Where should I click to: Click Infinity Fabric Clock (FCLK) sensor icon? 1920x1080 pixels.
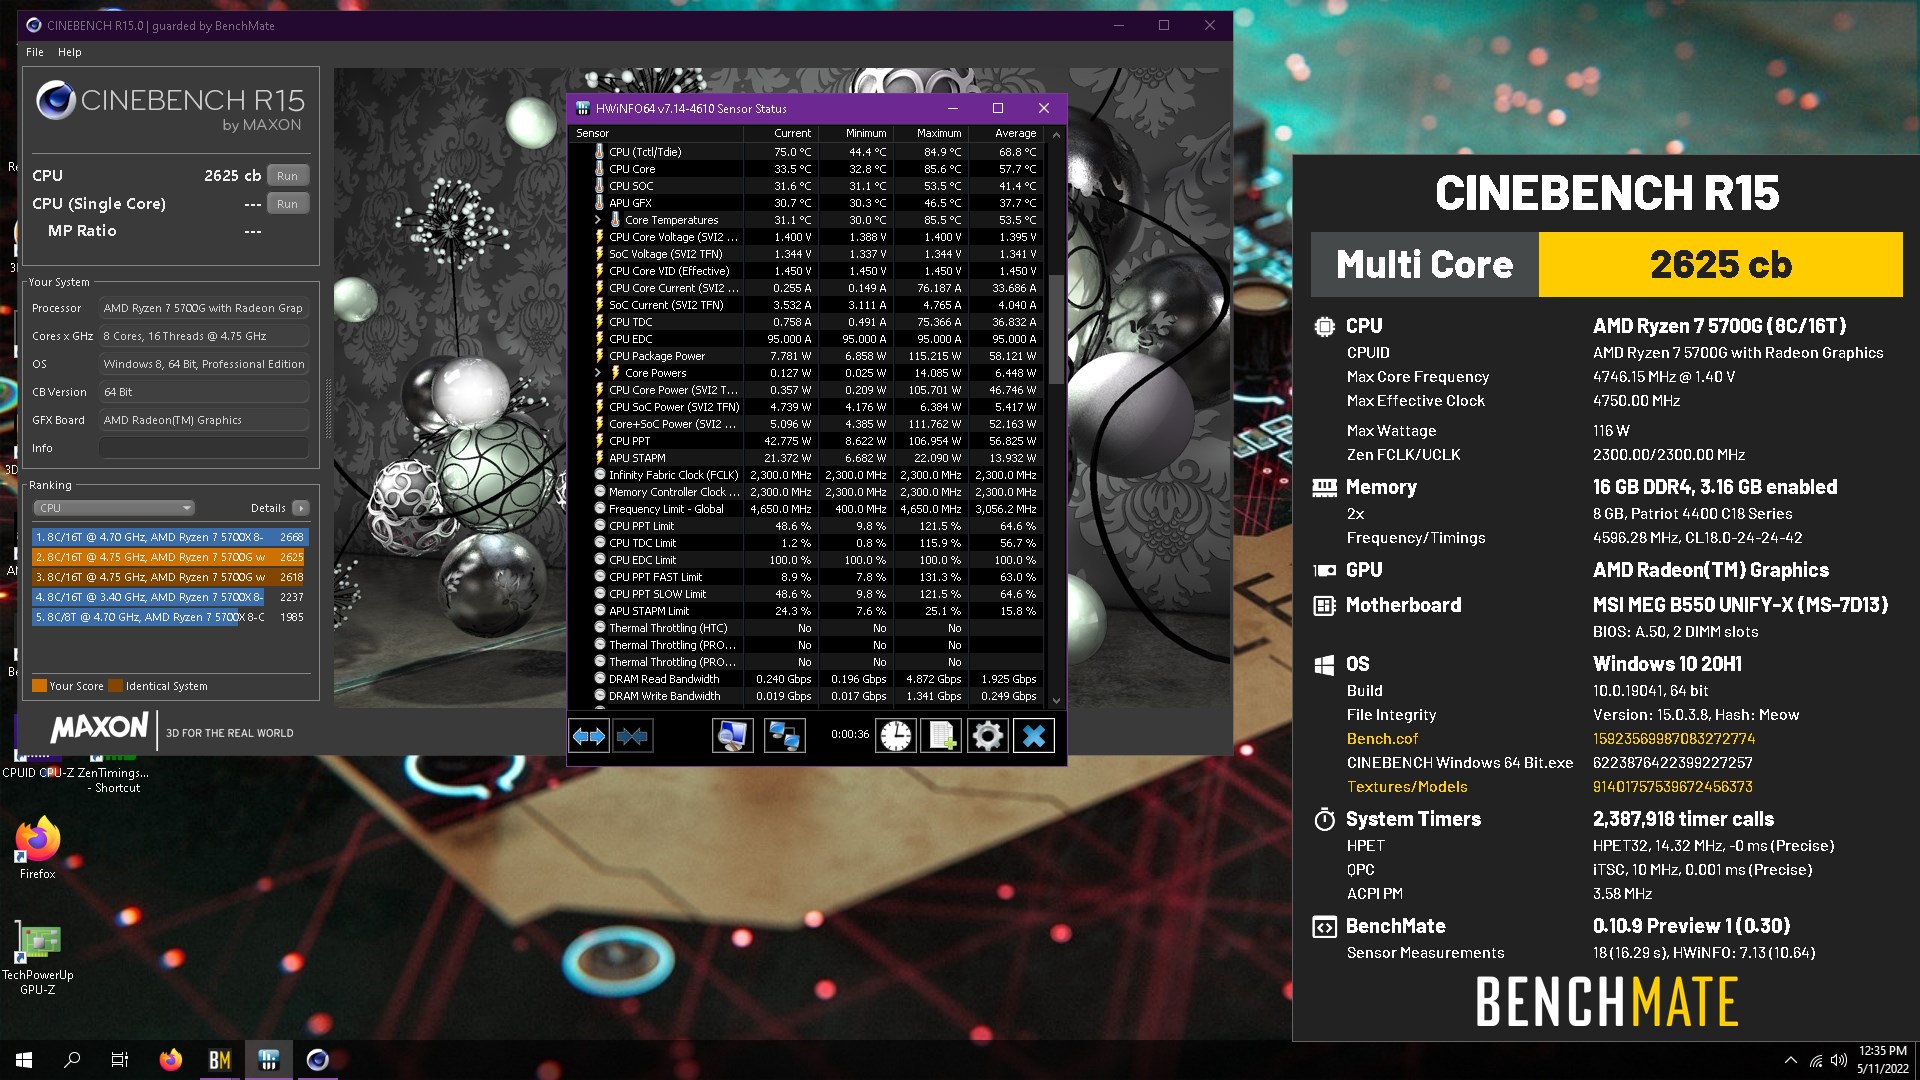coord(599,475)
